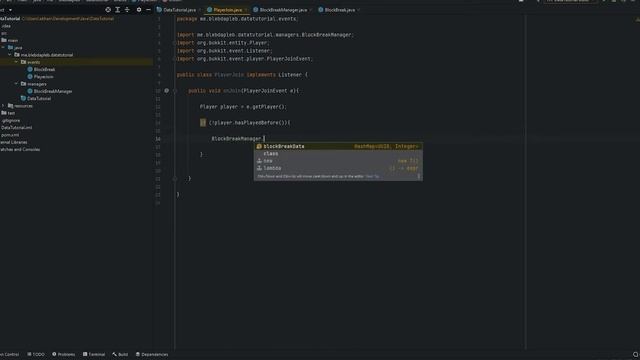Switch to DataTutorial.java tab
This screenshot has height=360, width=640.
[179, 10]
